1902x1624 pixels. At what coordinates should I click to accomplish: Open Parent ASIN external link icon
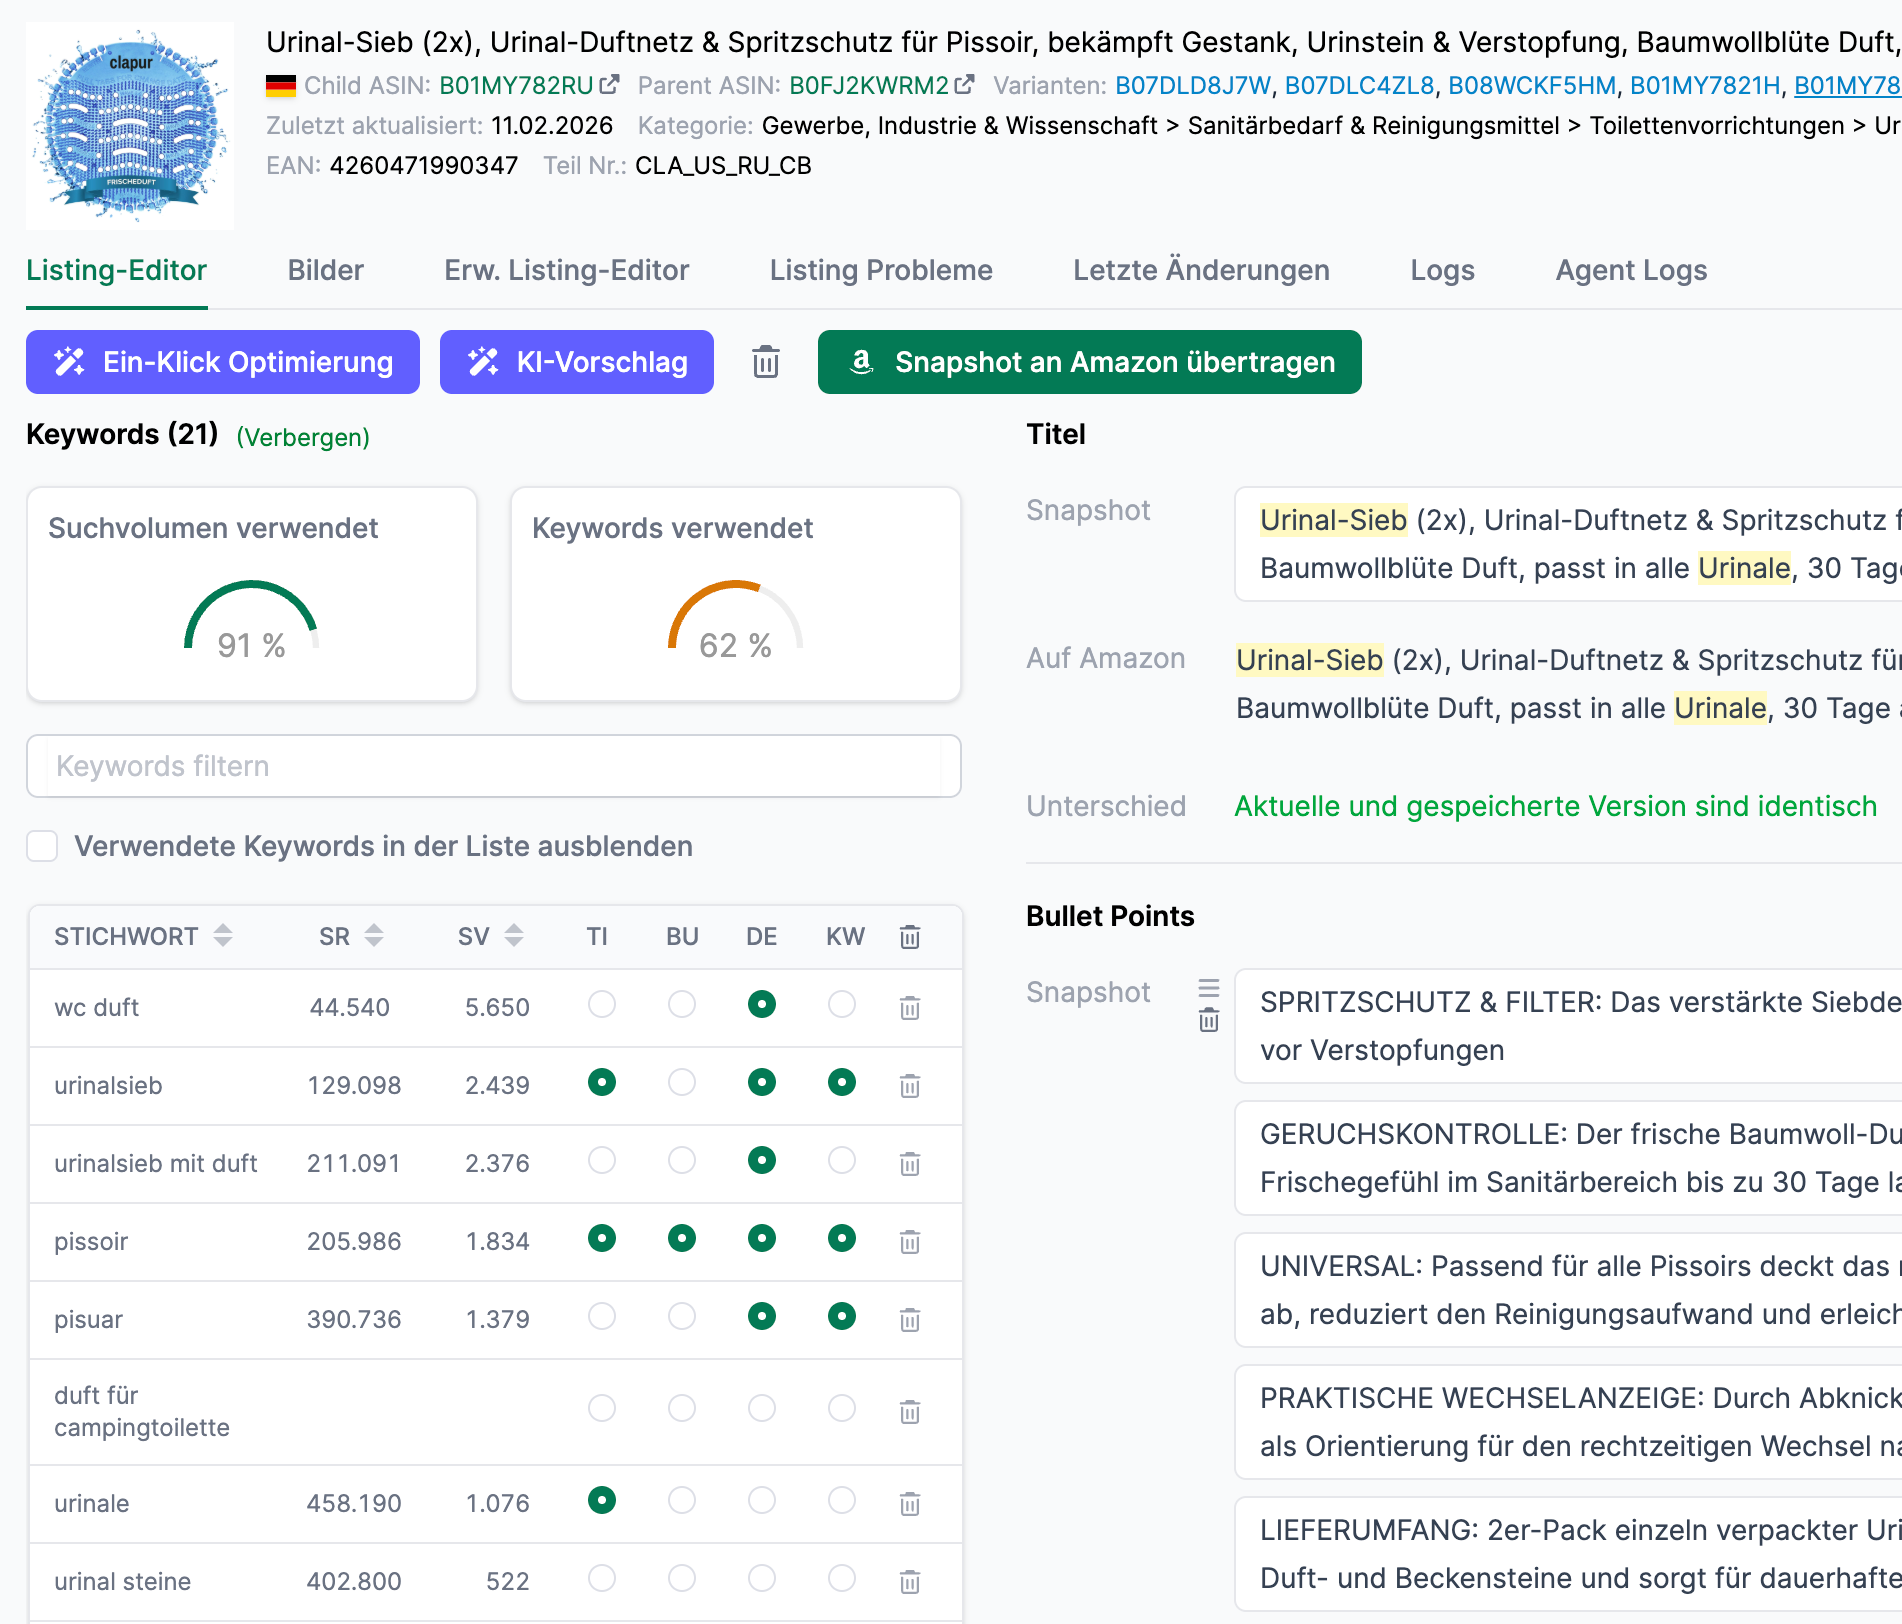[x=964, y=86]
